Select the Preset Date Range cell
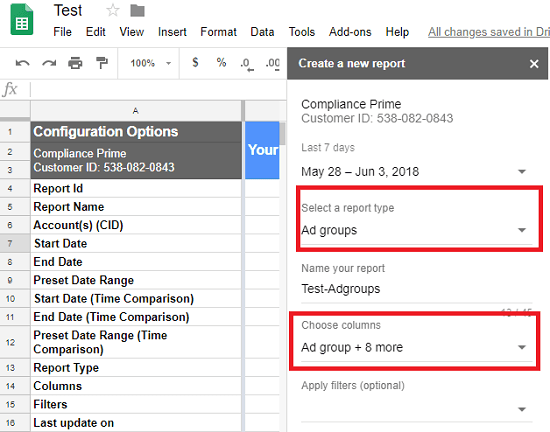Screen dimensions: 550x432 [136, 280]
